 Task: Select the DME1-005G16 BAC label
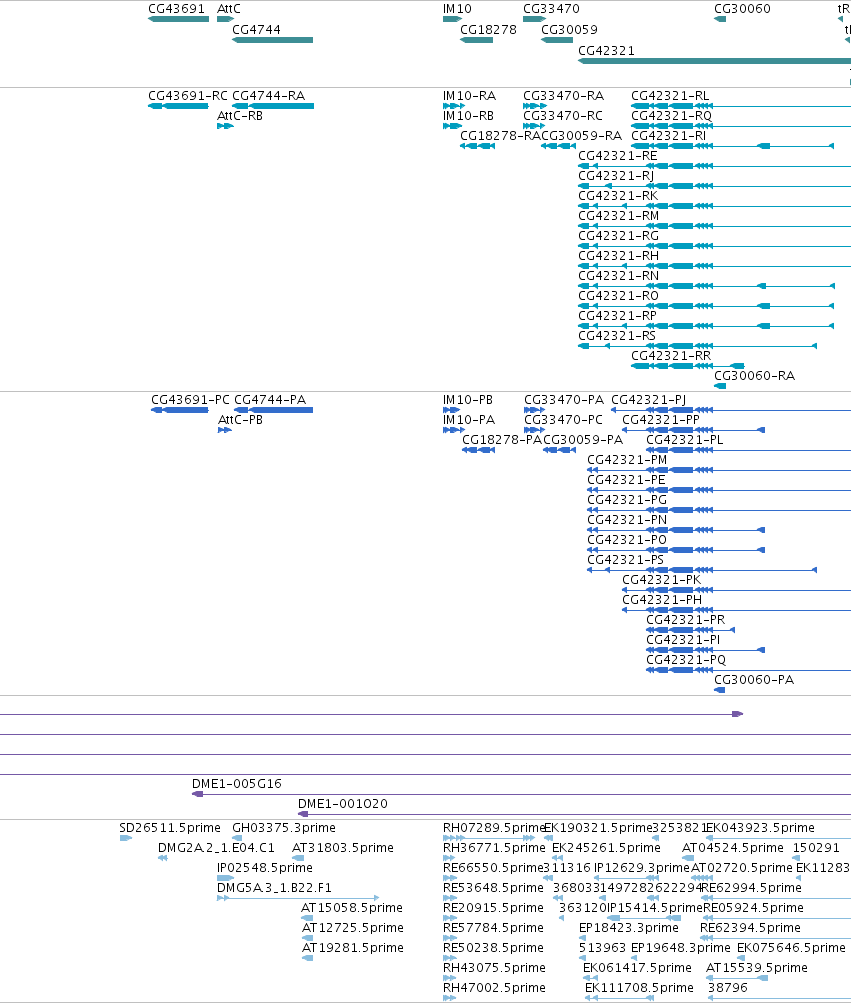click(x=237, y=784)
